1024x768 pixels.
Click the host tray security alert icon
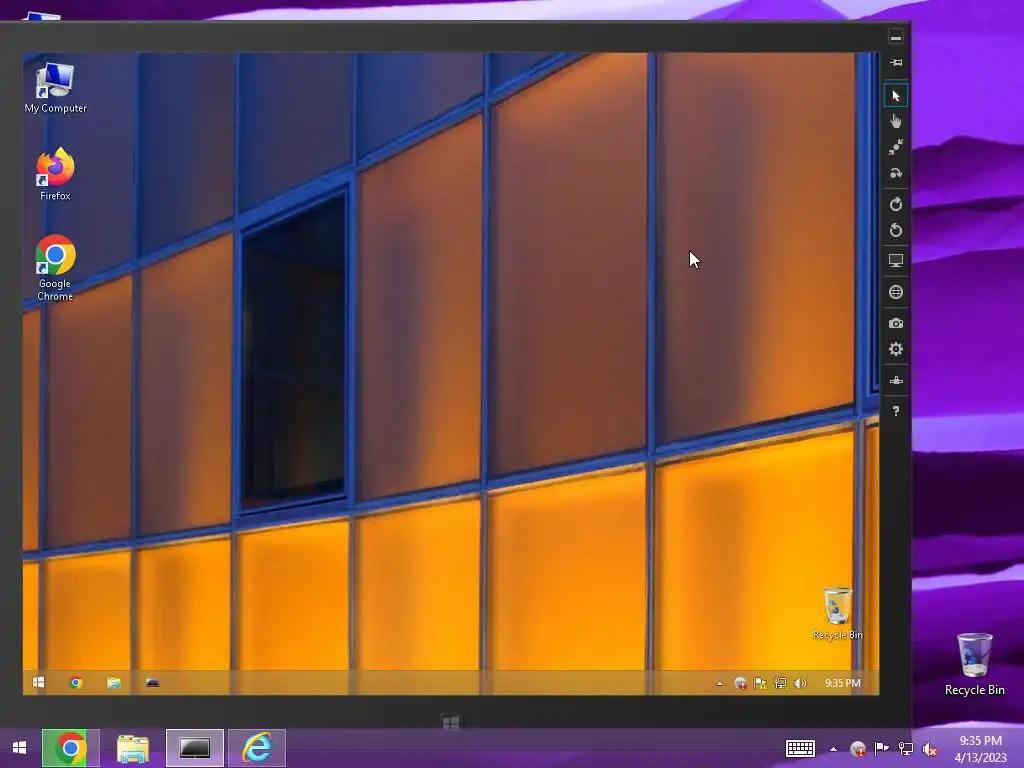pos(858,748)
